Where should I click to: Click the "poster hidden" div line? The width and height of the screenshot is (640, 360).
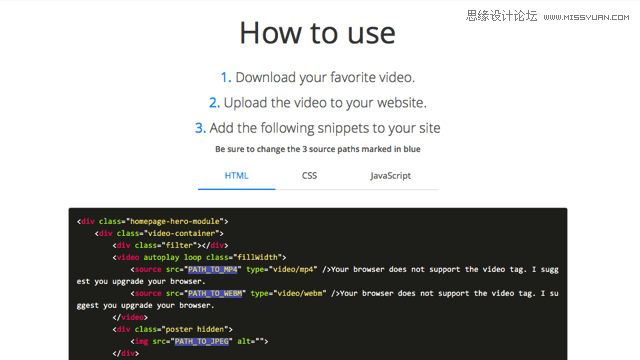coord(172,329)
